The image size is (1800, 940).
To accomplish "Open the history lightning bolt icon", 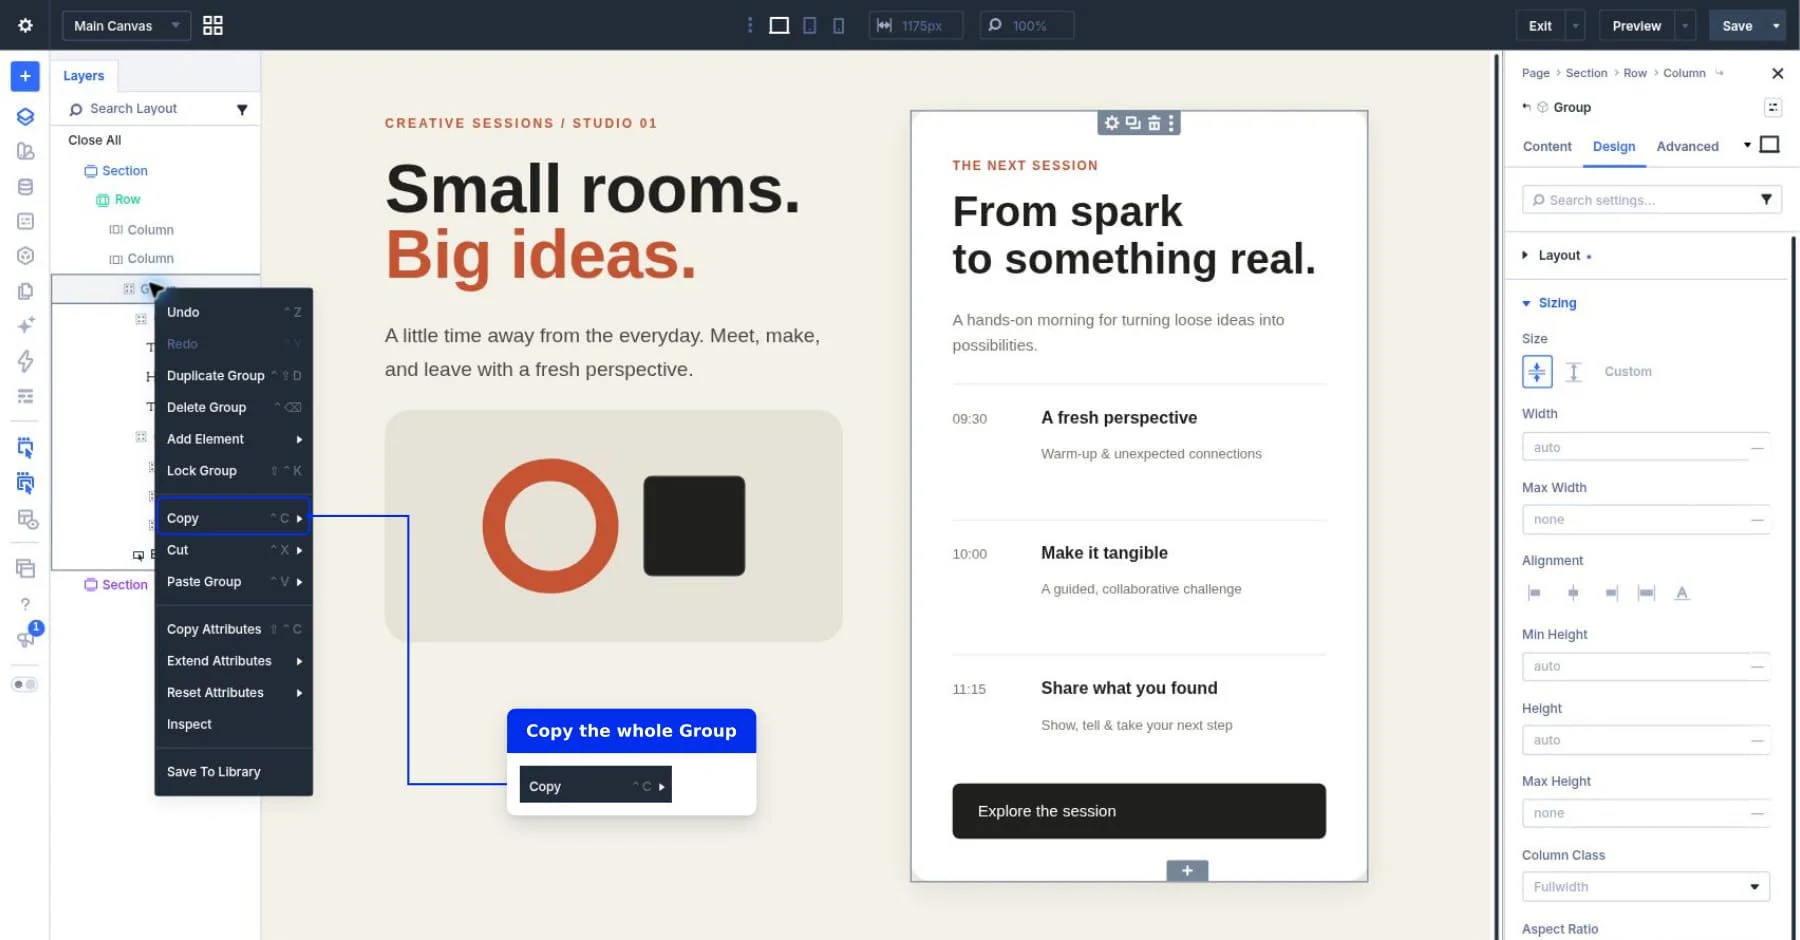I will click(x=25, y=361).
